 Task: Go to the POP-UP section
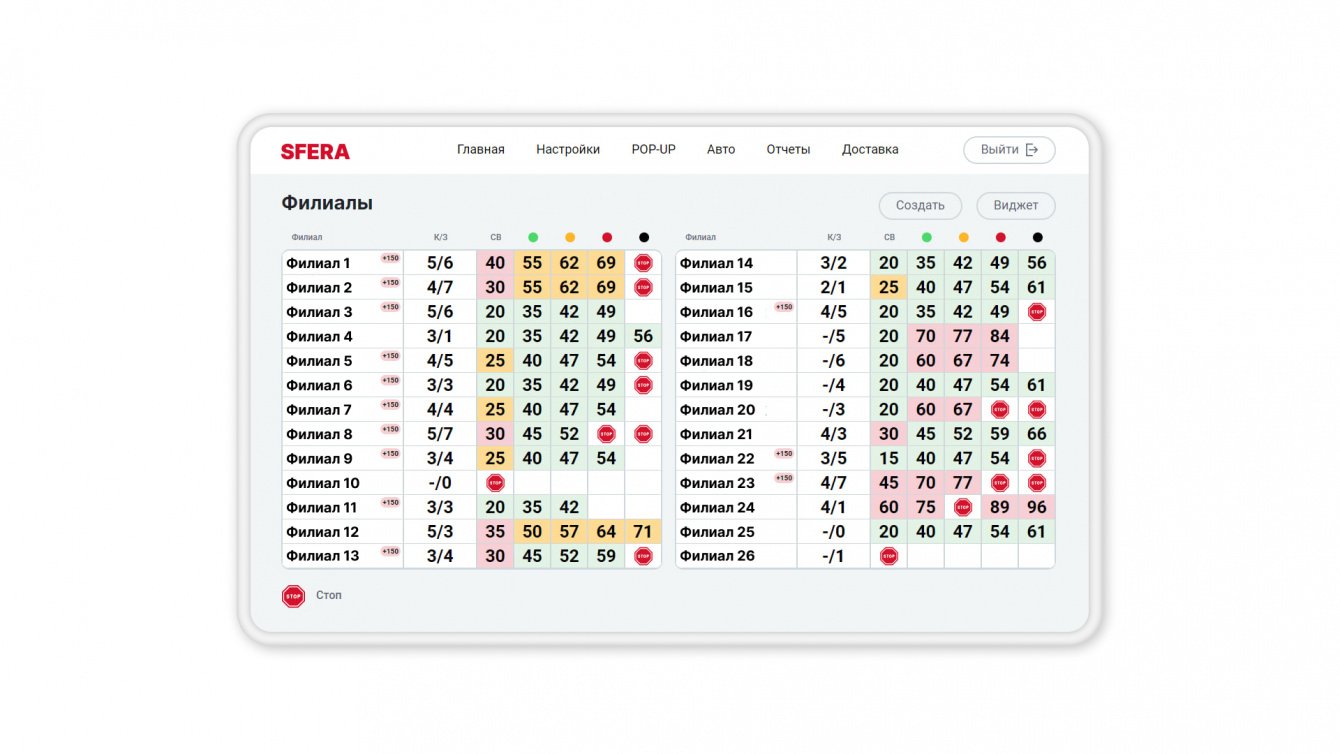point(654,150)
